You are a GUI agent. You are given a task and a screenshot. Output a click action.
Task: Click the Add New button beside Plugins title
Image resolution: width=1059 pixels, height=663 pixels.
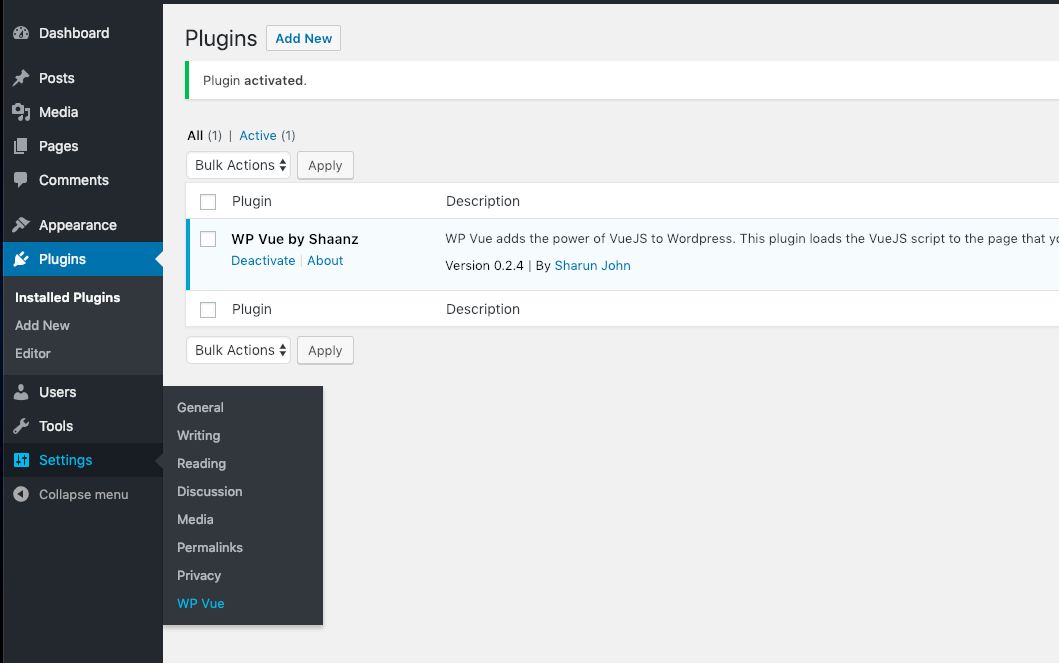click(303, 38)
